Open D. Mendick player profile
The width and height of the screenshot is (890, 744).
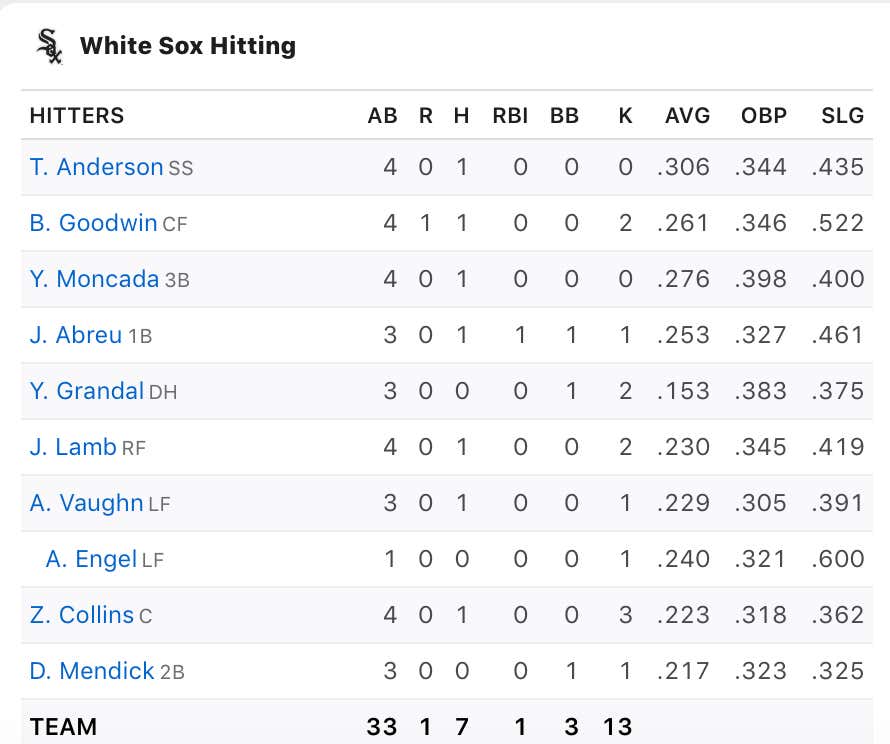coord(92,671)
